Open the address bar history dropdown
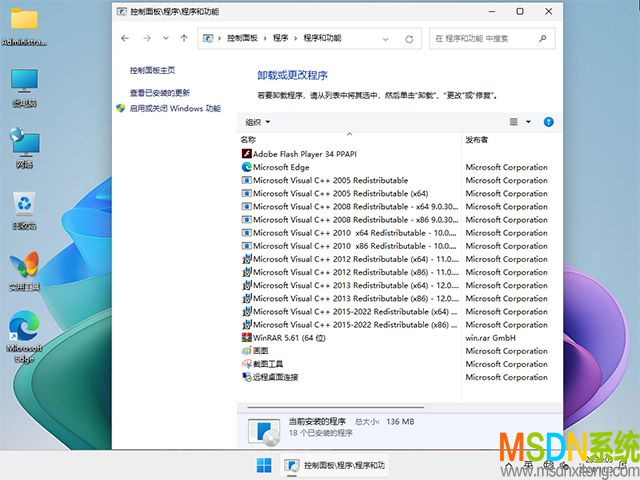Screen dimensions: 640x480 [385, 39]
